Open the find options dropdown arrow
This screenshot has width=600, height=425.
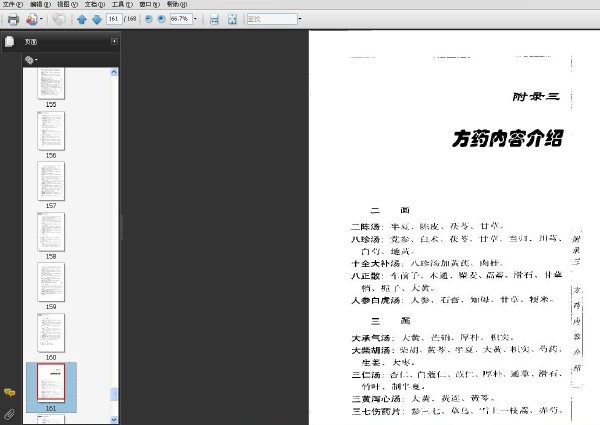click(x=300, y=19)
